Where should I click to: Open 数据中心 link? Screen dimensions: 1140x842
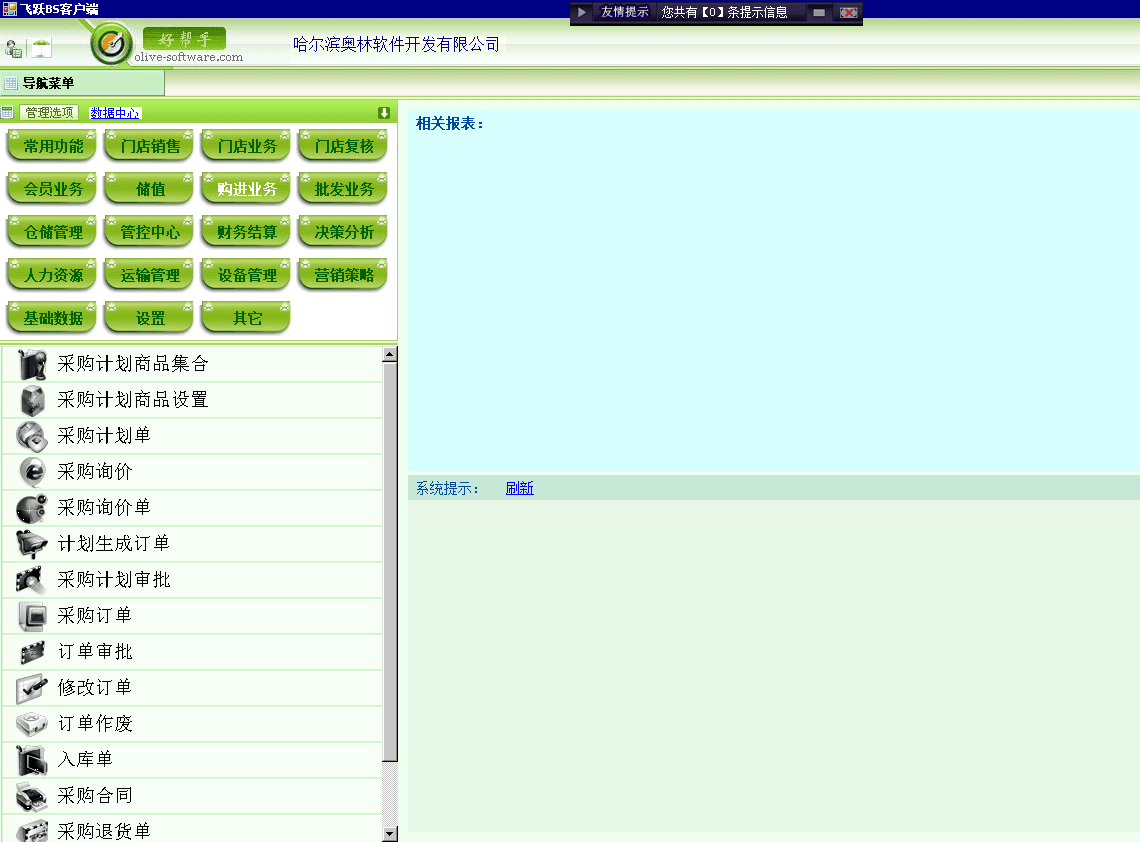tap(115, 112)
